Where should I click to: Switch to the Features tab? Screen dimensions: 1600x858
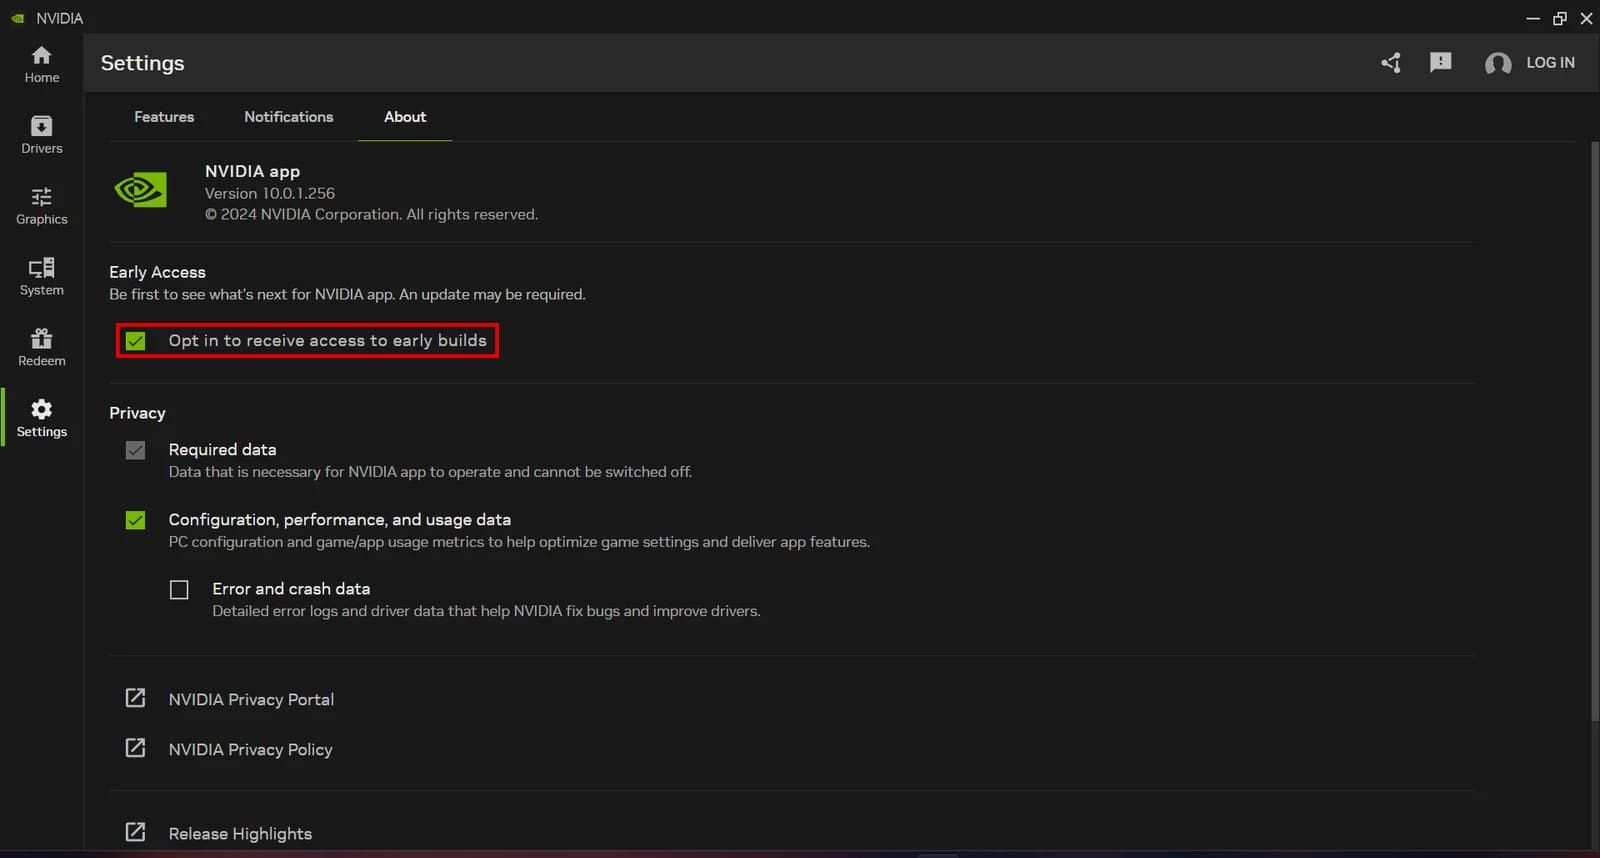164,117
